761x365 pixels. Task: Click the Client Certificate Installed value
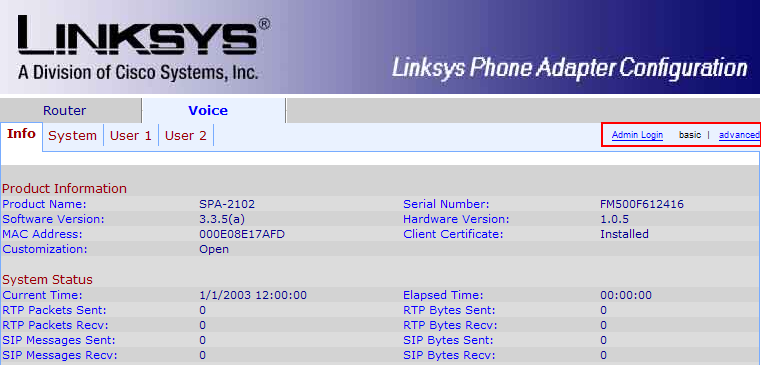click(x=624, y=234)
